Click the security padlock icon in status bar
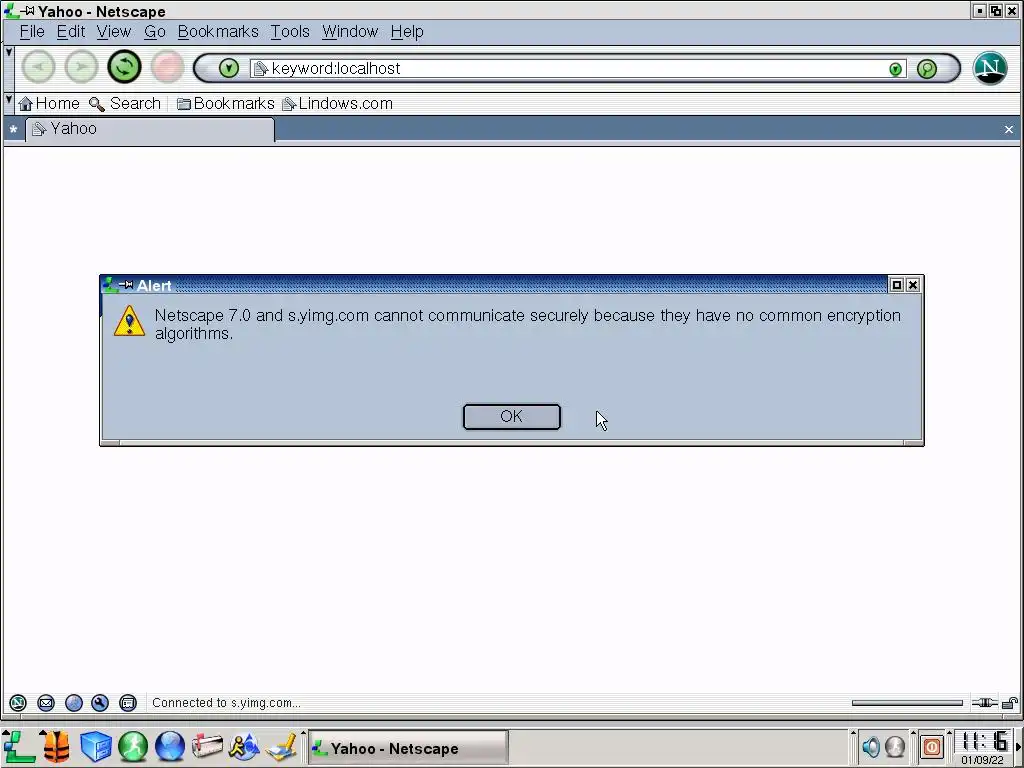This screenshot has height=768, width=1024. (x=1010, y=703)
